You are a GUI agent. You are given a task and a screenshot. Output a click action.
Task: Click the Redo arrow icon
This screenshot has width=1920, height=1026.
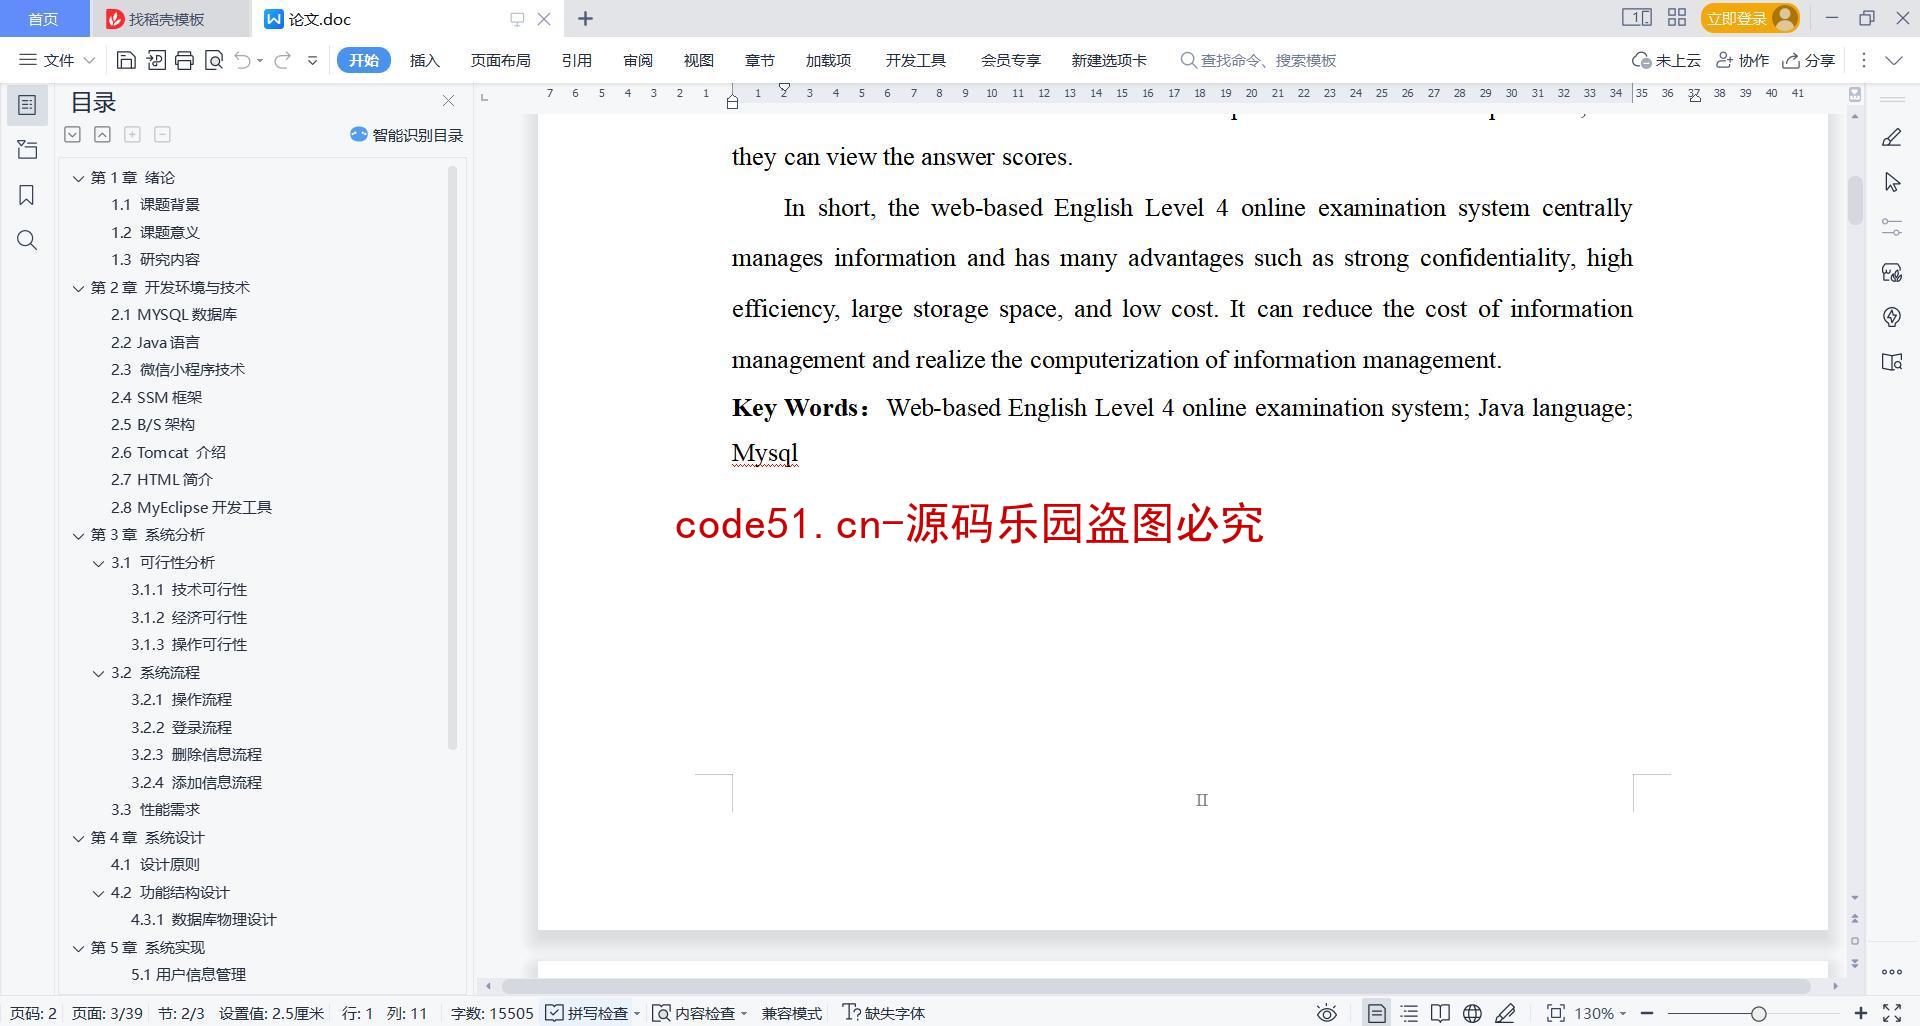[x=283, y=60]
